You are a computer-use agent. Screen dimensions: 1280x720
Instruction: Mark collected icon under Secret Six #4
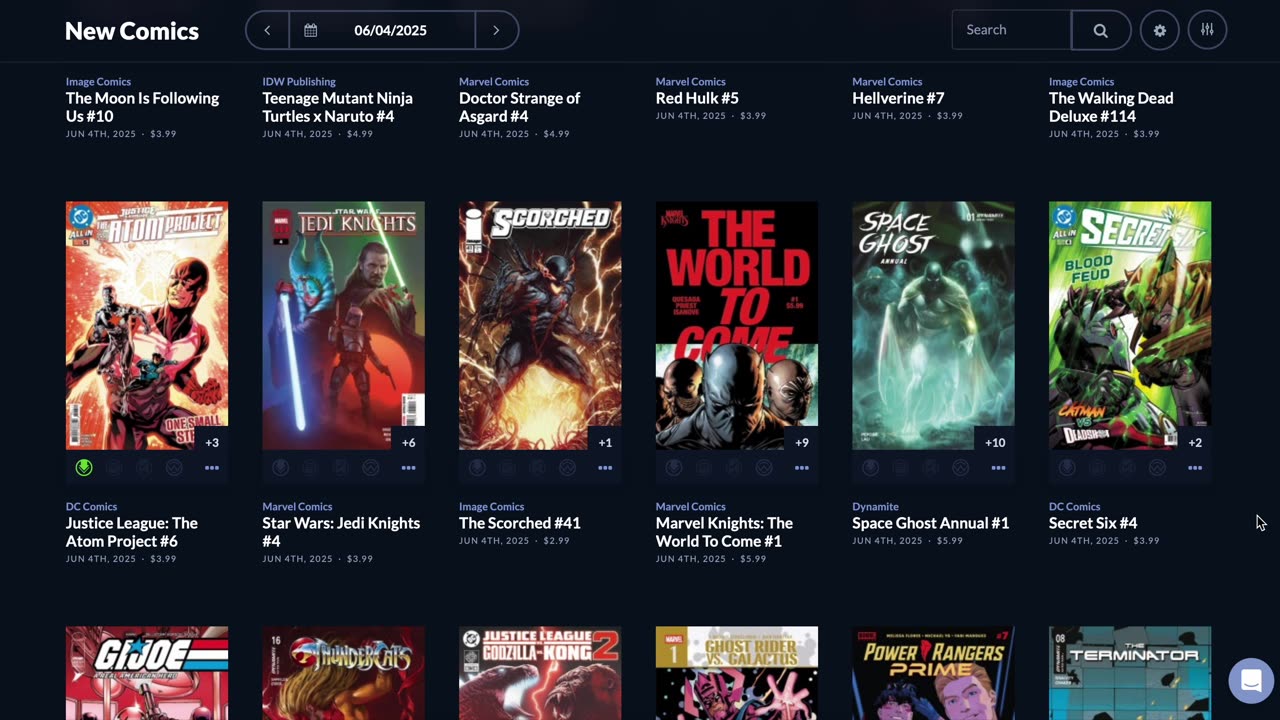click(1097, 467)
